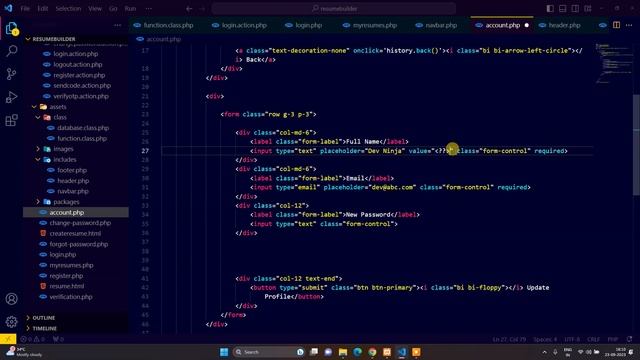Open the Run and Debug view
Screen dimensions: 640x360
click(x=11, y=97)
